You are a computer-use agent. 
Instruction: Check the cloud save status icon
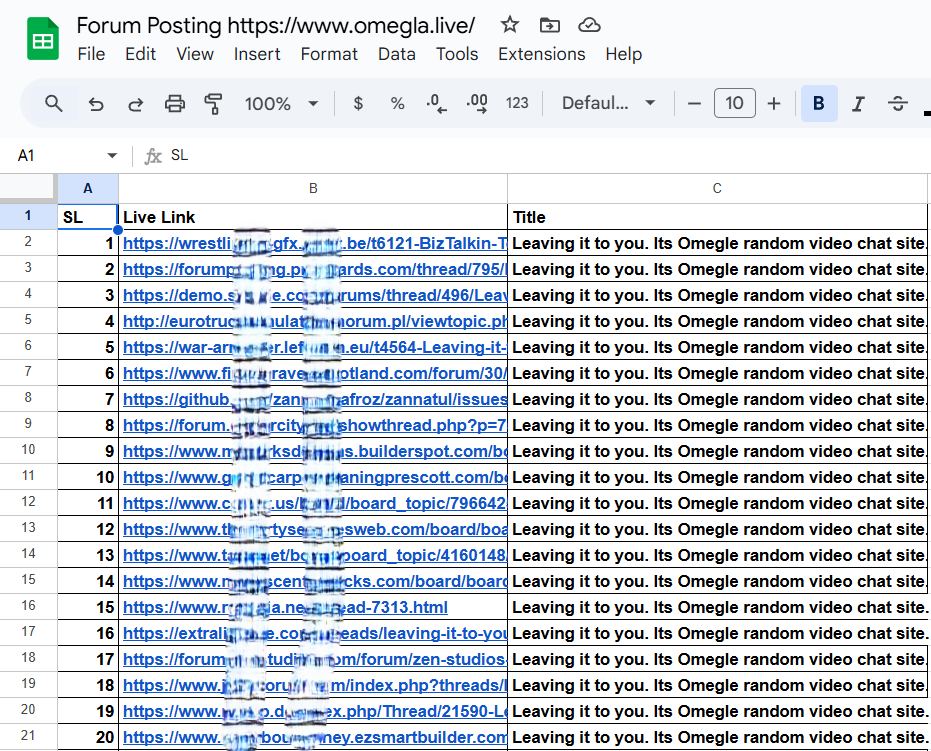click(x=589, y=25)
